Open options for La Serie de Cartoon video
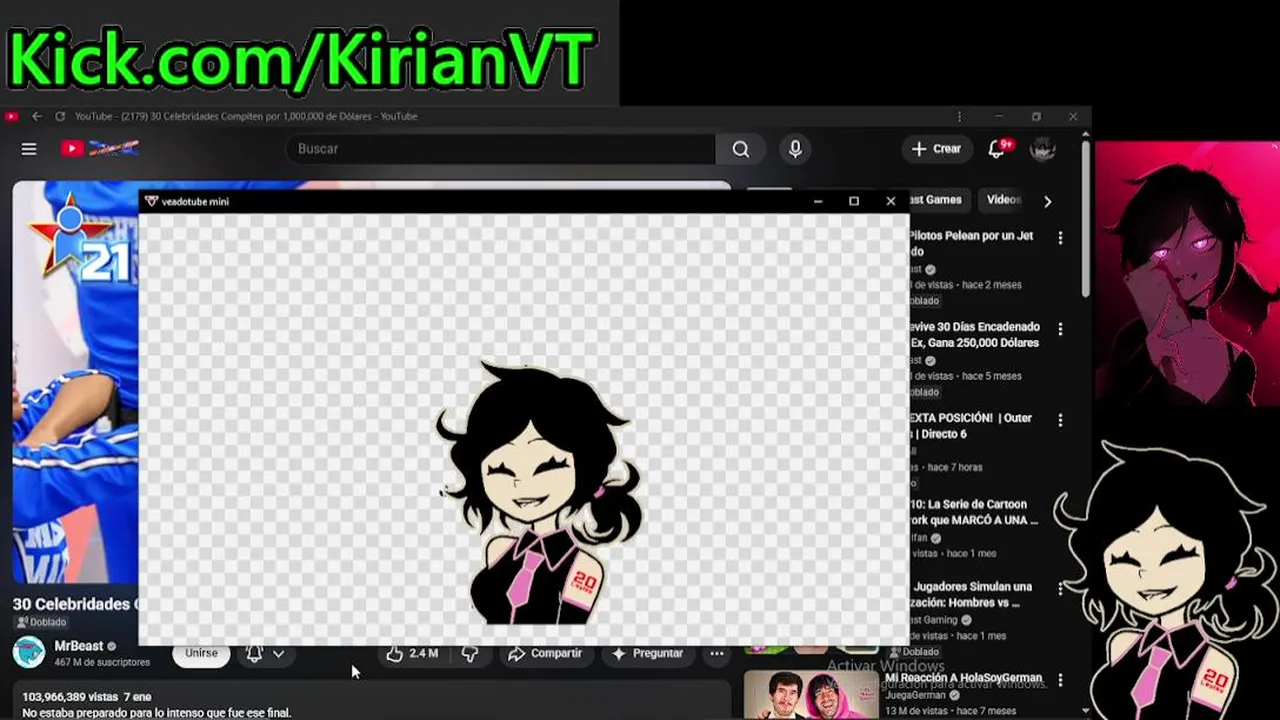Screen dimensions: 1280x720 1060,507
